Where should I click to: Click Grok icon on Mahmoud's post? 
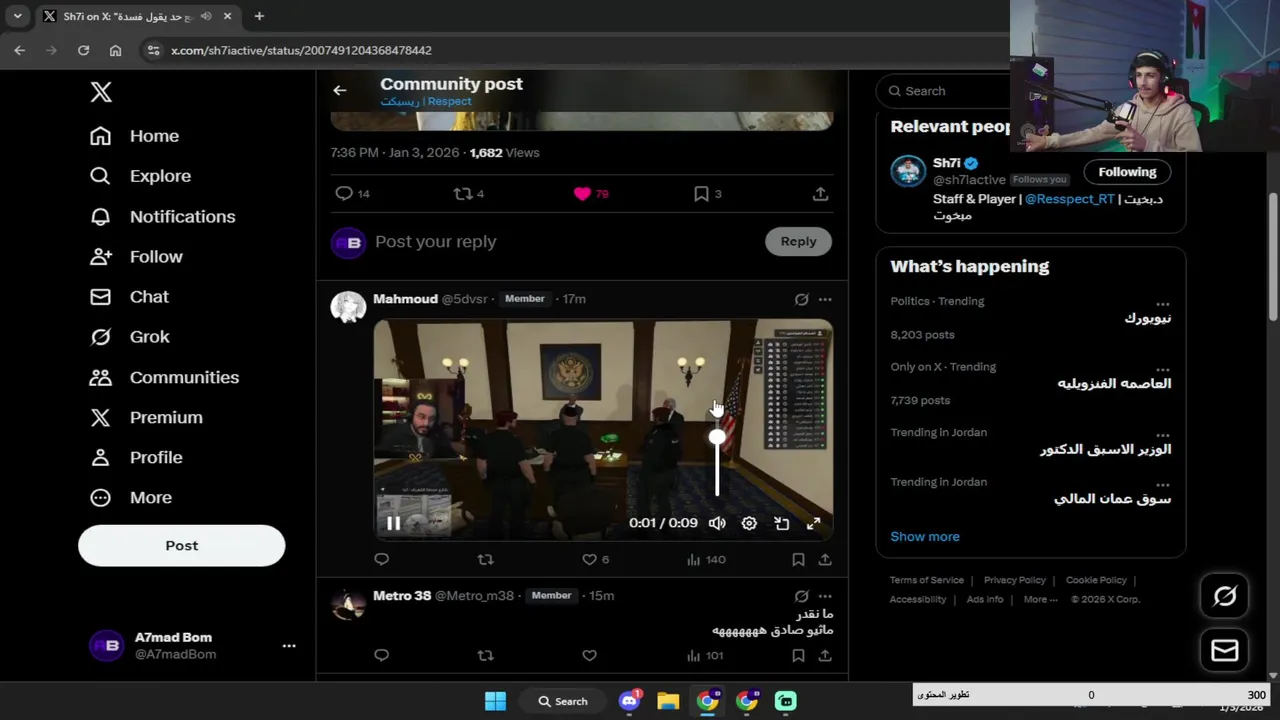[x=801, y=299]
